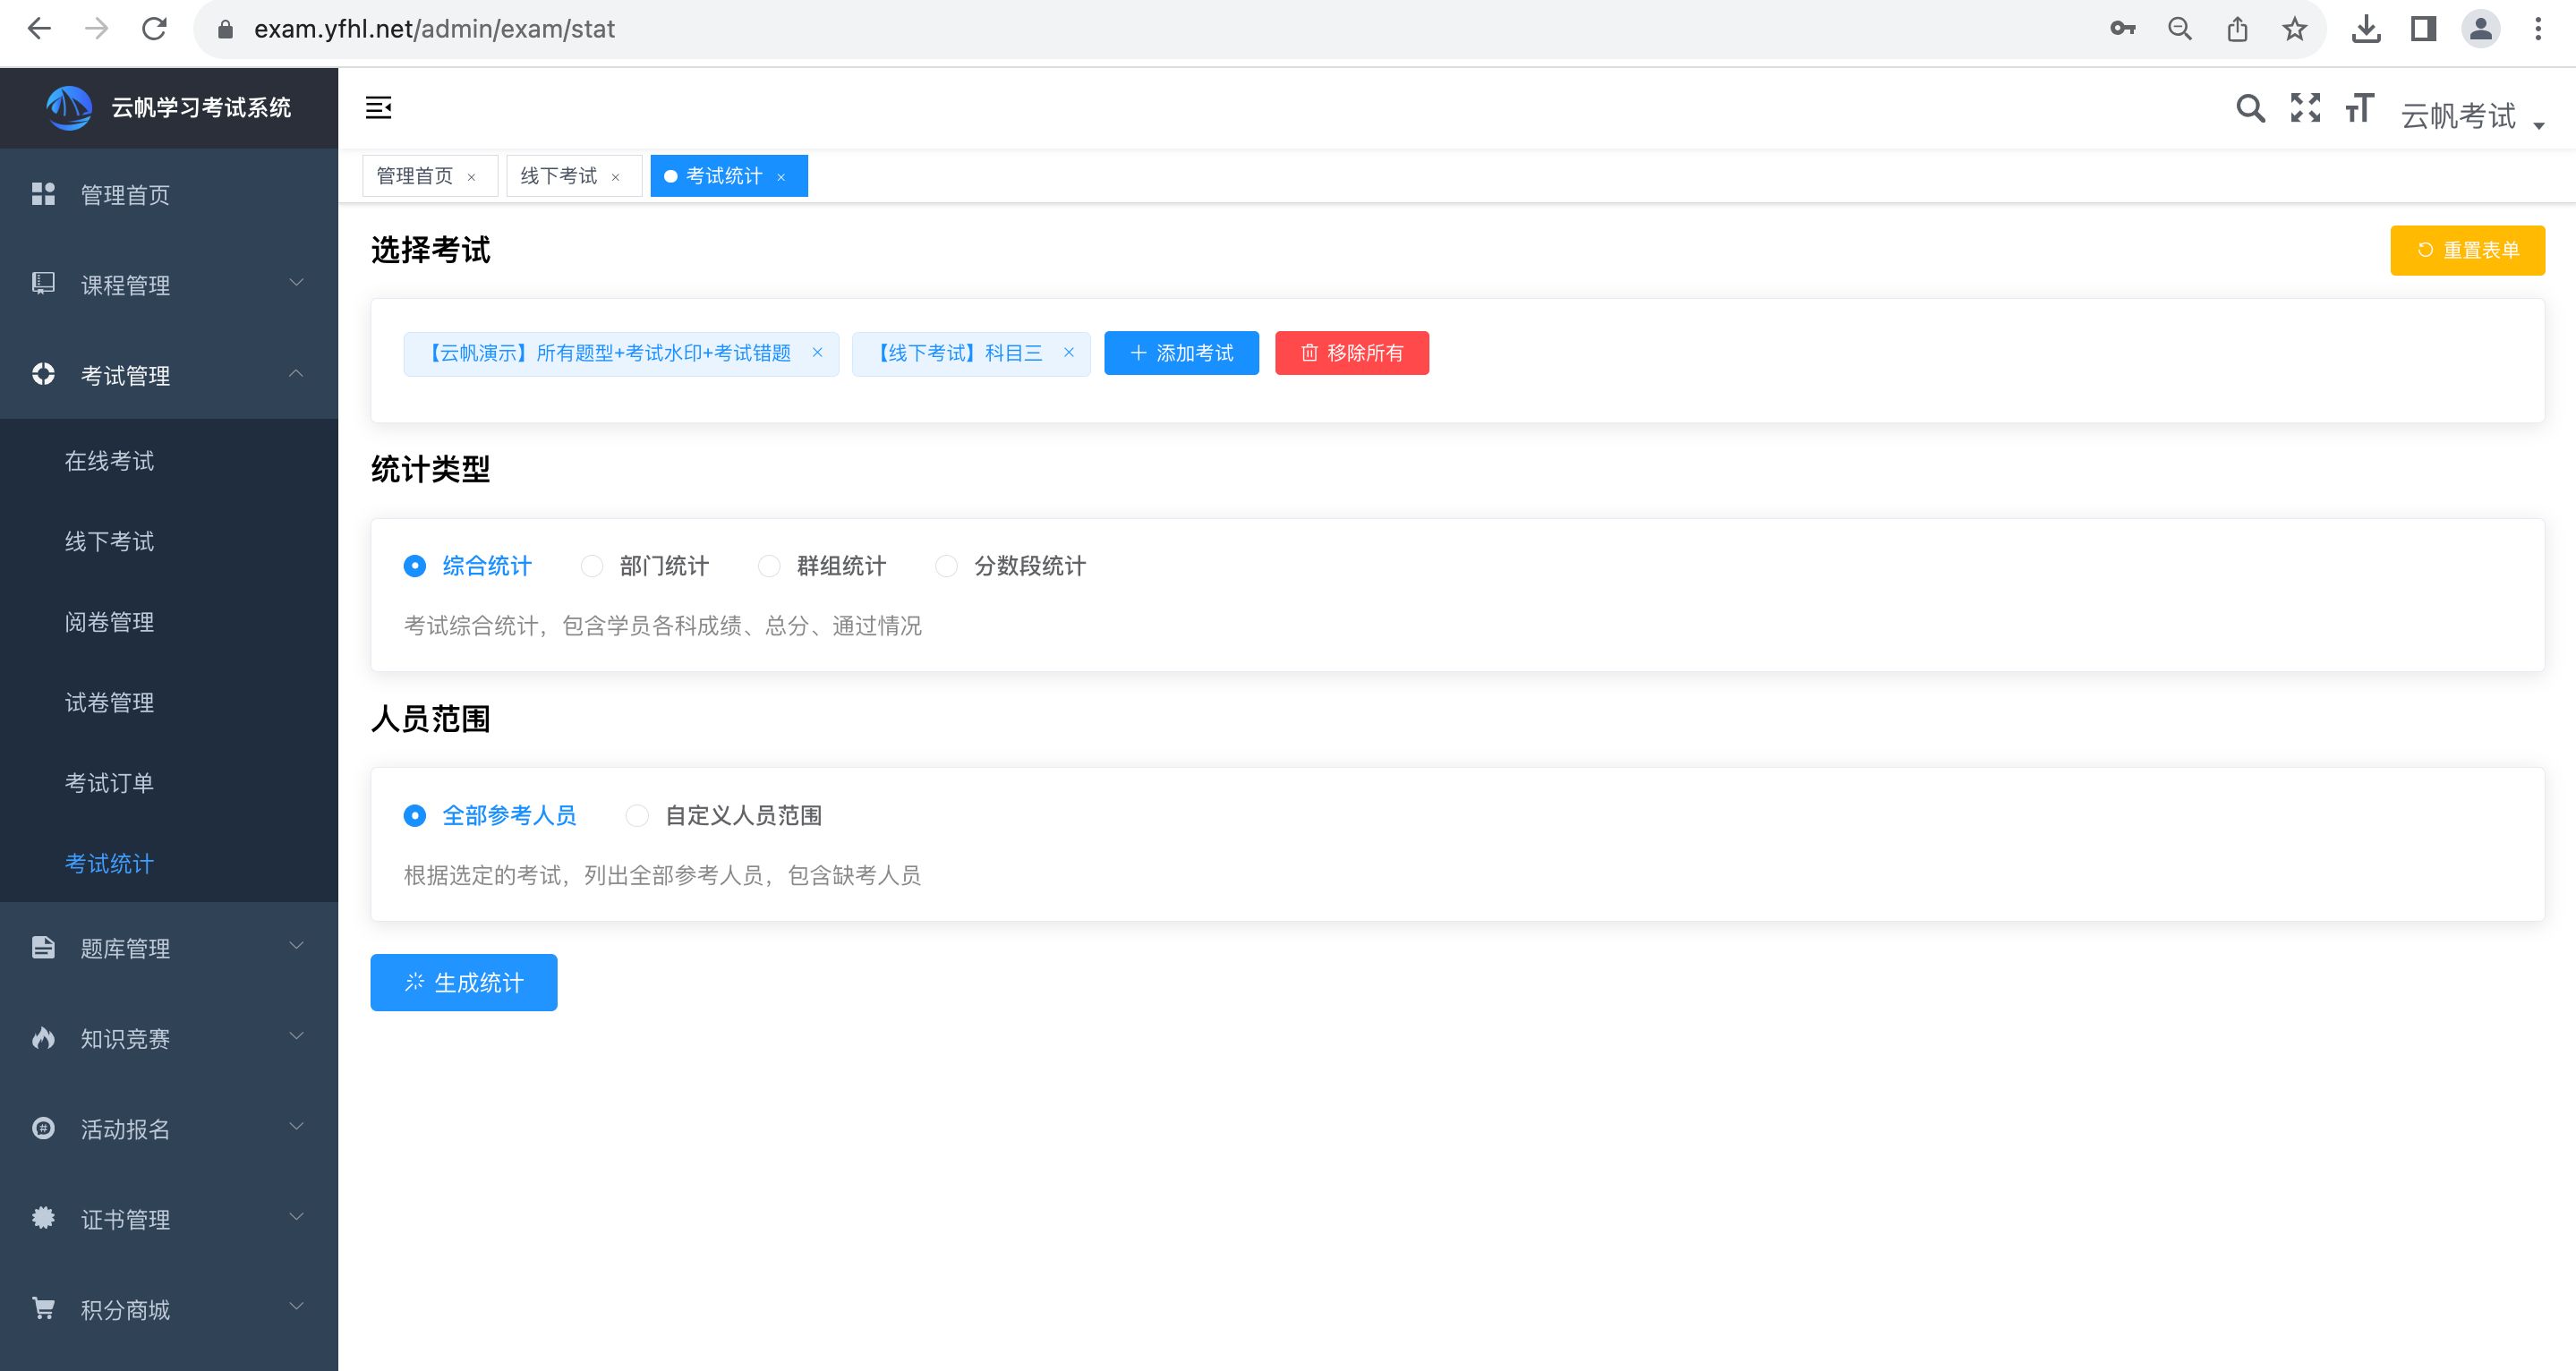Remove the 云帆演示 exam tag
2576x1371 pixels.
pos(817,352)
